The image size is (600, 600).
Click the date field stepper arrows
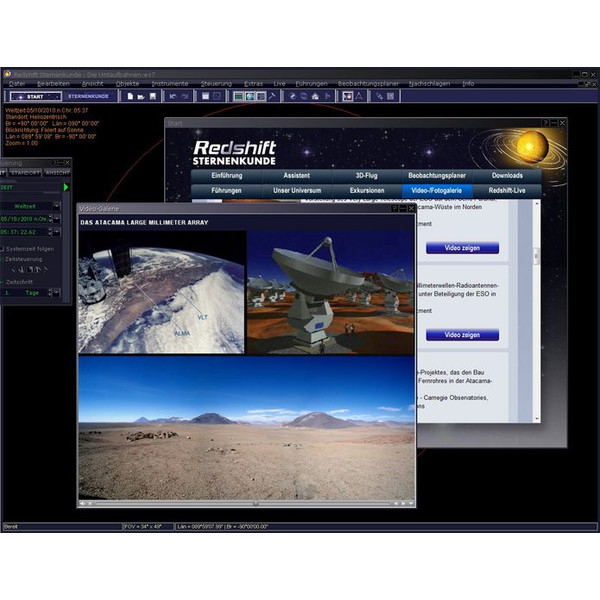click(x=50, y=219)
